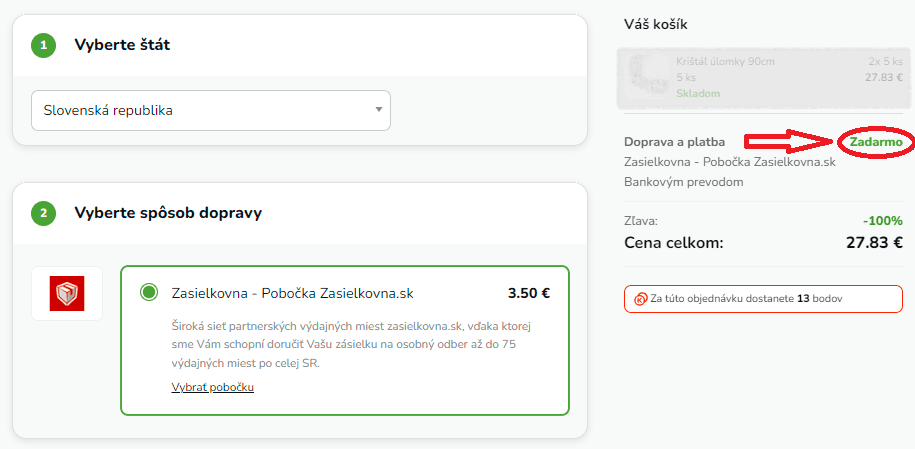Click the green step 1 number badge

(x=43, y=45)
